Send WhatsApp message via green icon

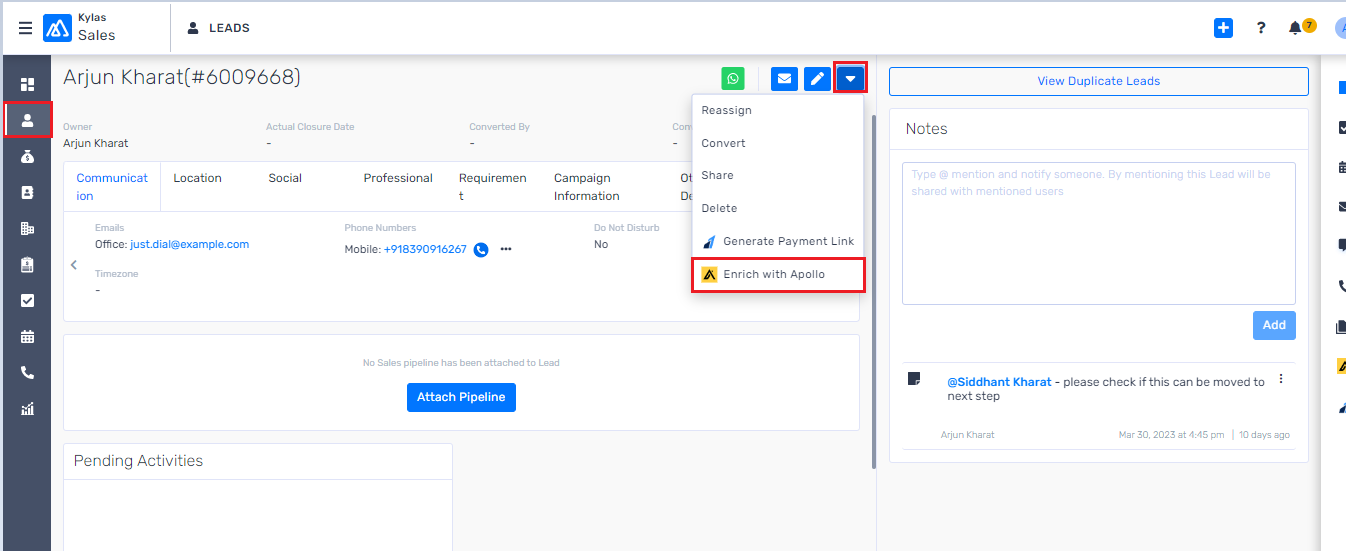point(734,78)
